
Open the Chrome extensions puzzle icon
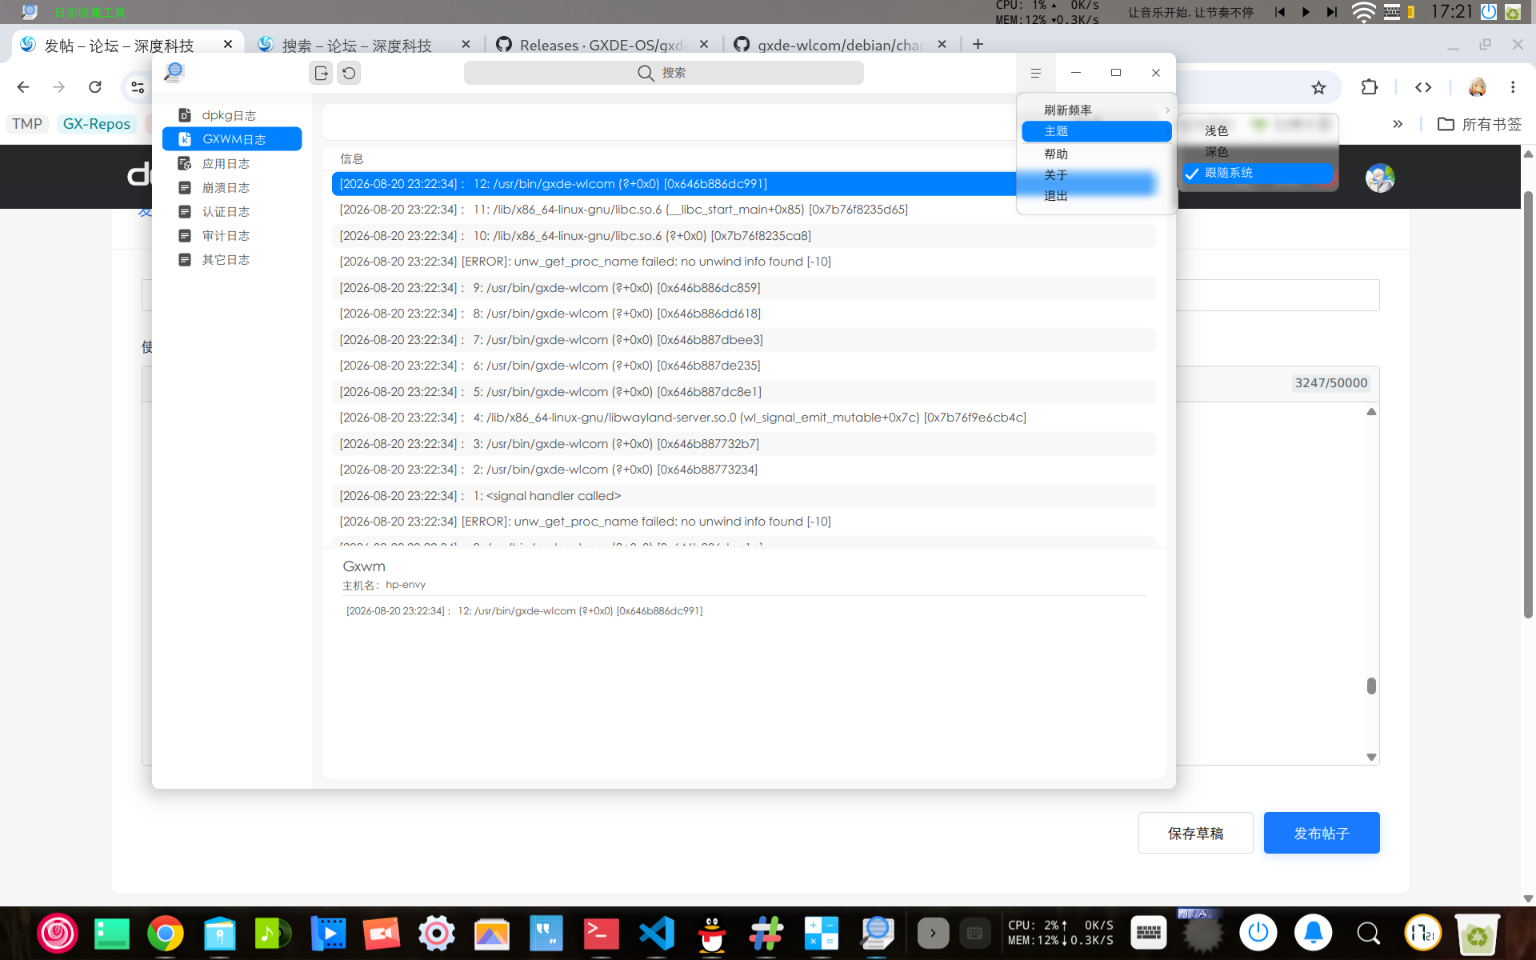pyautogui.click(x=1369, y=87)
